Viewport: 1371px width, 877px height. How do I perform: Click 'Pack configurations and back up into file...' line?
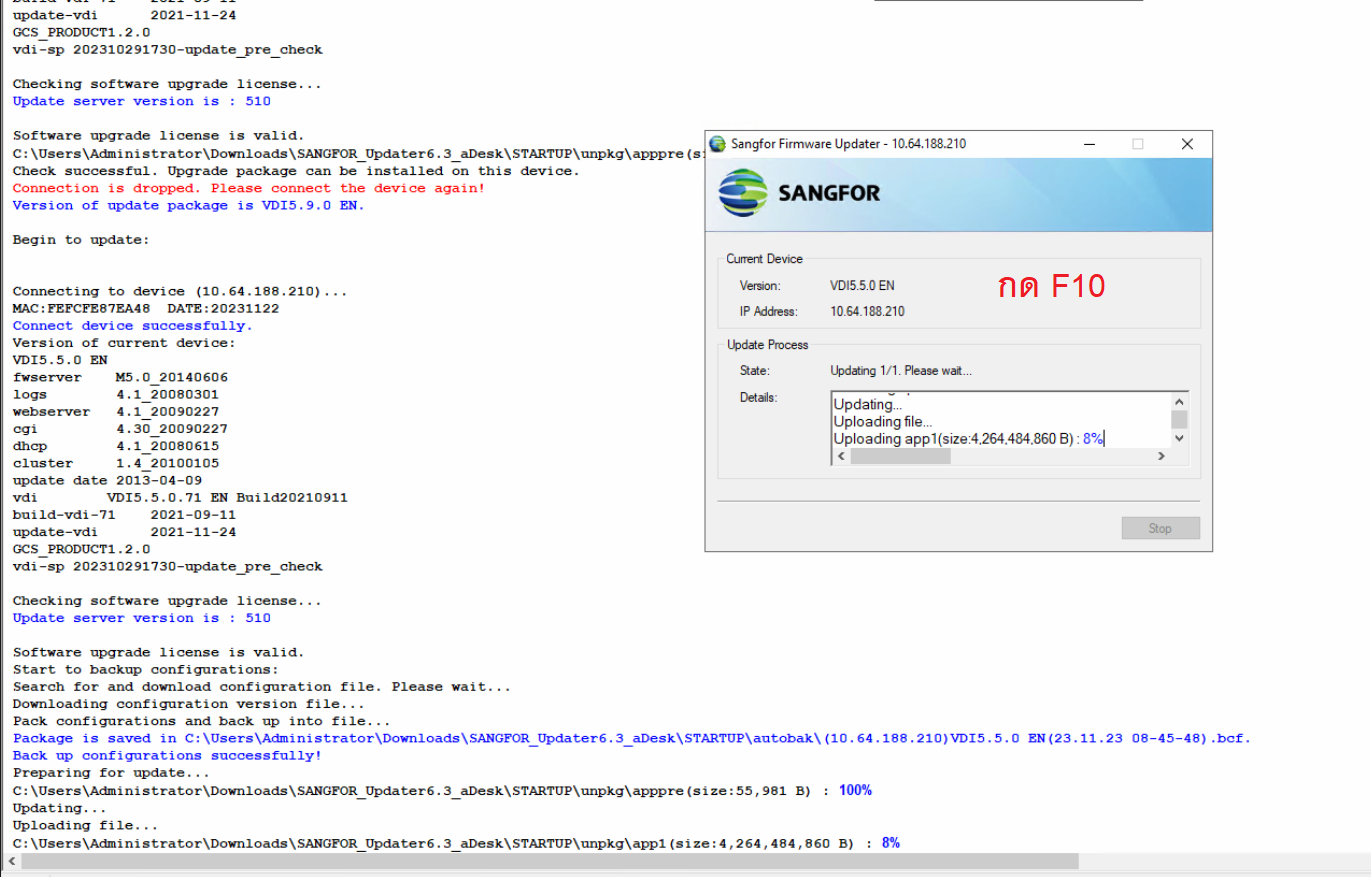coord(202,721)
